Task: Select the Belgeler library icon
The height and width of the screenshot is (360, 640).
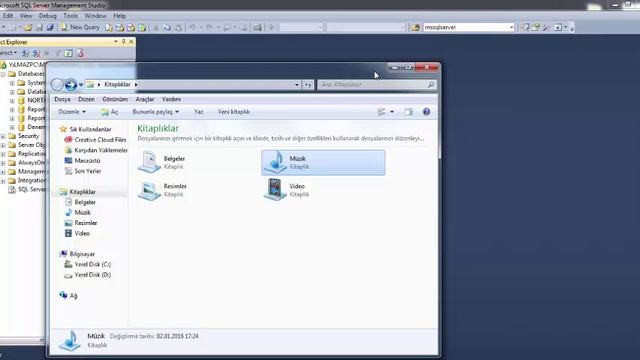Action: [x=149, y=162]
